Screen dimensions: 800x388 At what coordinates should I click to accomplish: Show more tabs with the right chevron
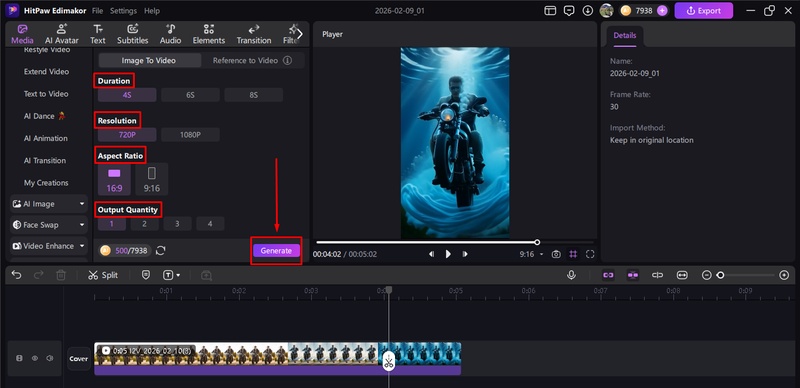click(x=299, y=34)
